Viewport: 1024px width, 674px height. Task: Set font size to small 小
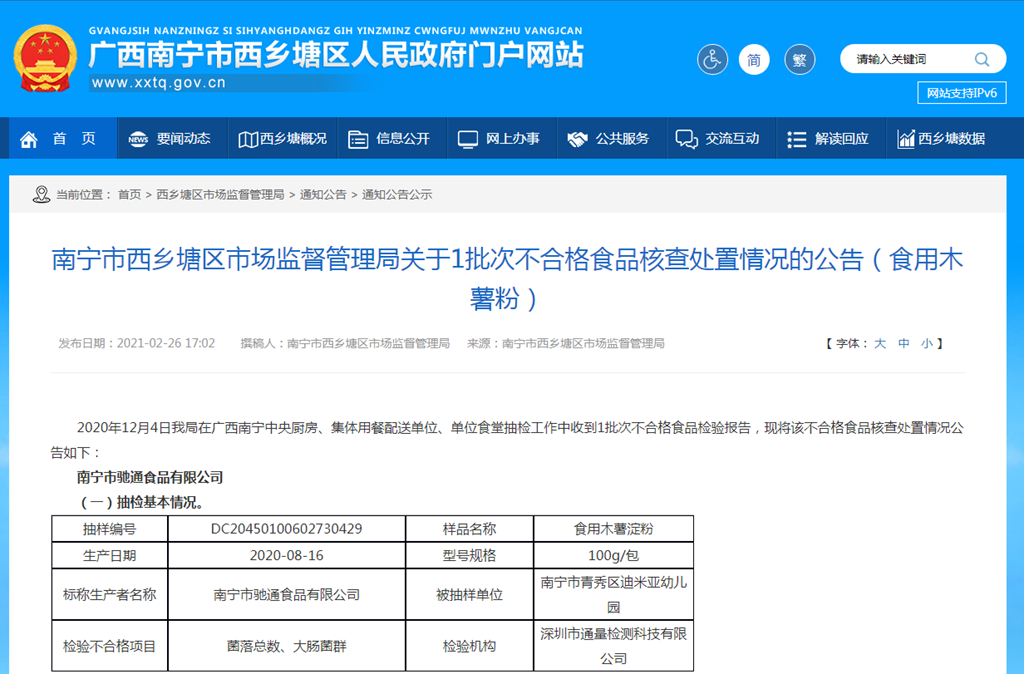tap(927, 343)
